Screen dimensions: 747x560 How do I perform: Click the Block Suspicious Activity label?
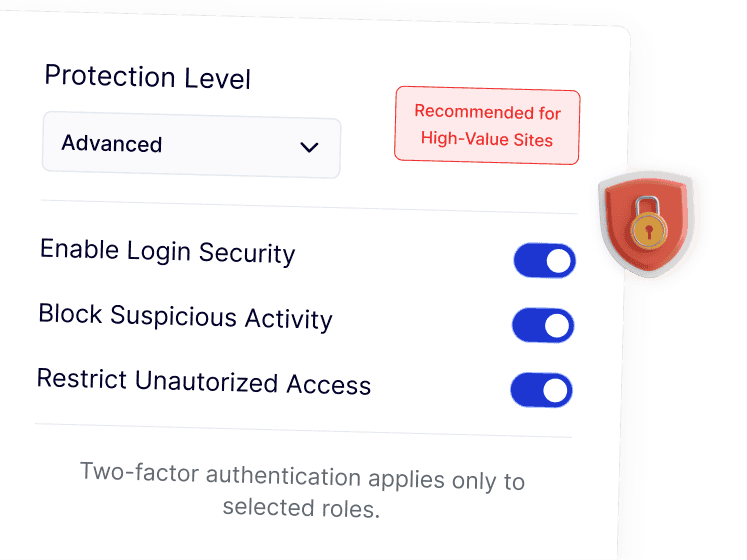pyautogui.click(x=185, y=317)
